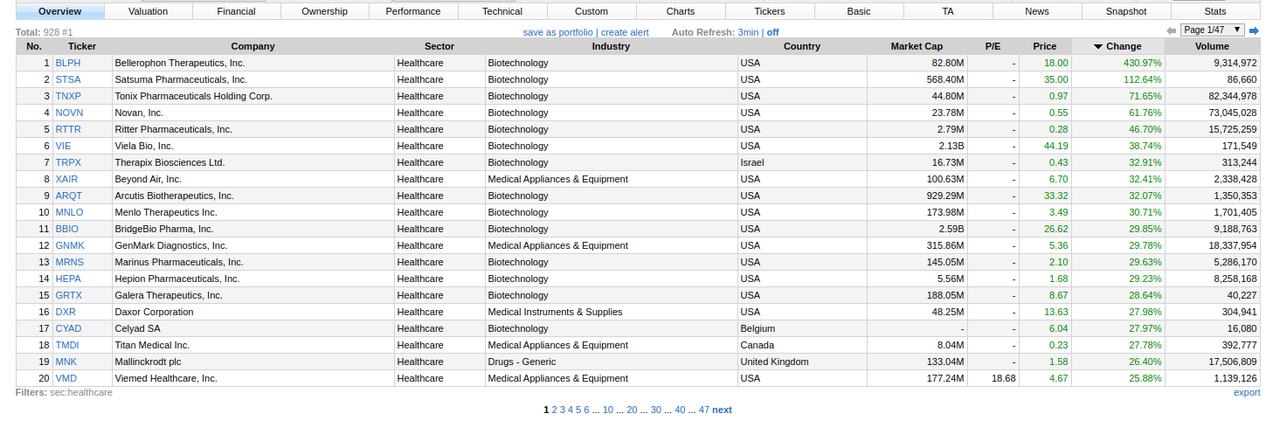Open the MRNS ticker link
This screenshot has height=447, width=1280.
click(70, 262)
